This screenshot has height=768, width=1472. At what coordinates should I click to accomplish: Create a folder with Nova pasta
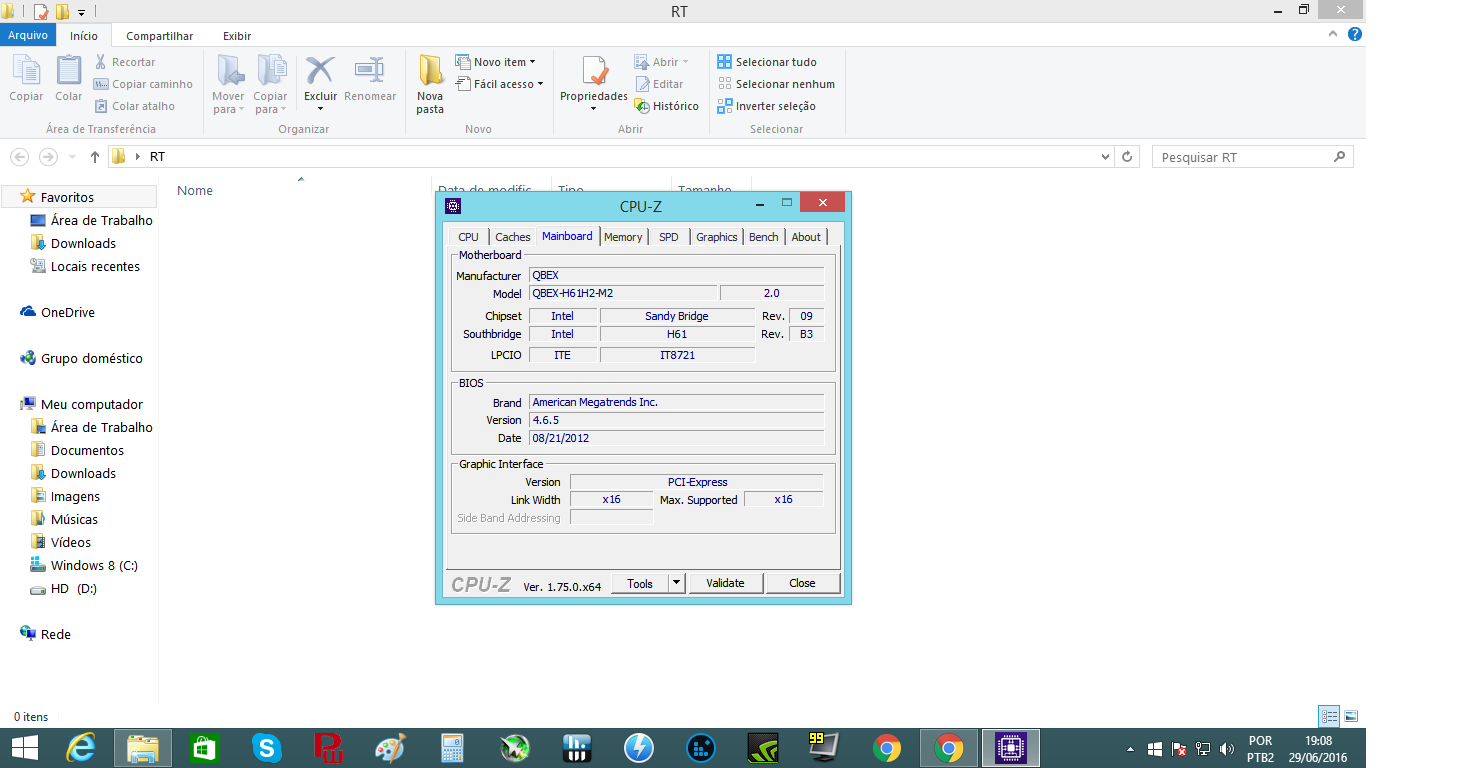tap(430, 85)
